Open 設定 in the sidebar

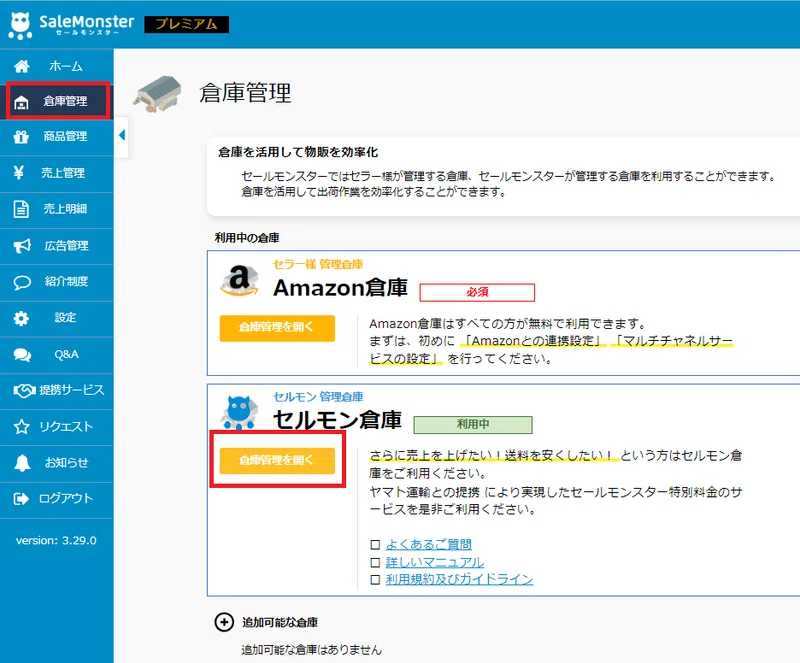click(x=65, y=317)
